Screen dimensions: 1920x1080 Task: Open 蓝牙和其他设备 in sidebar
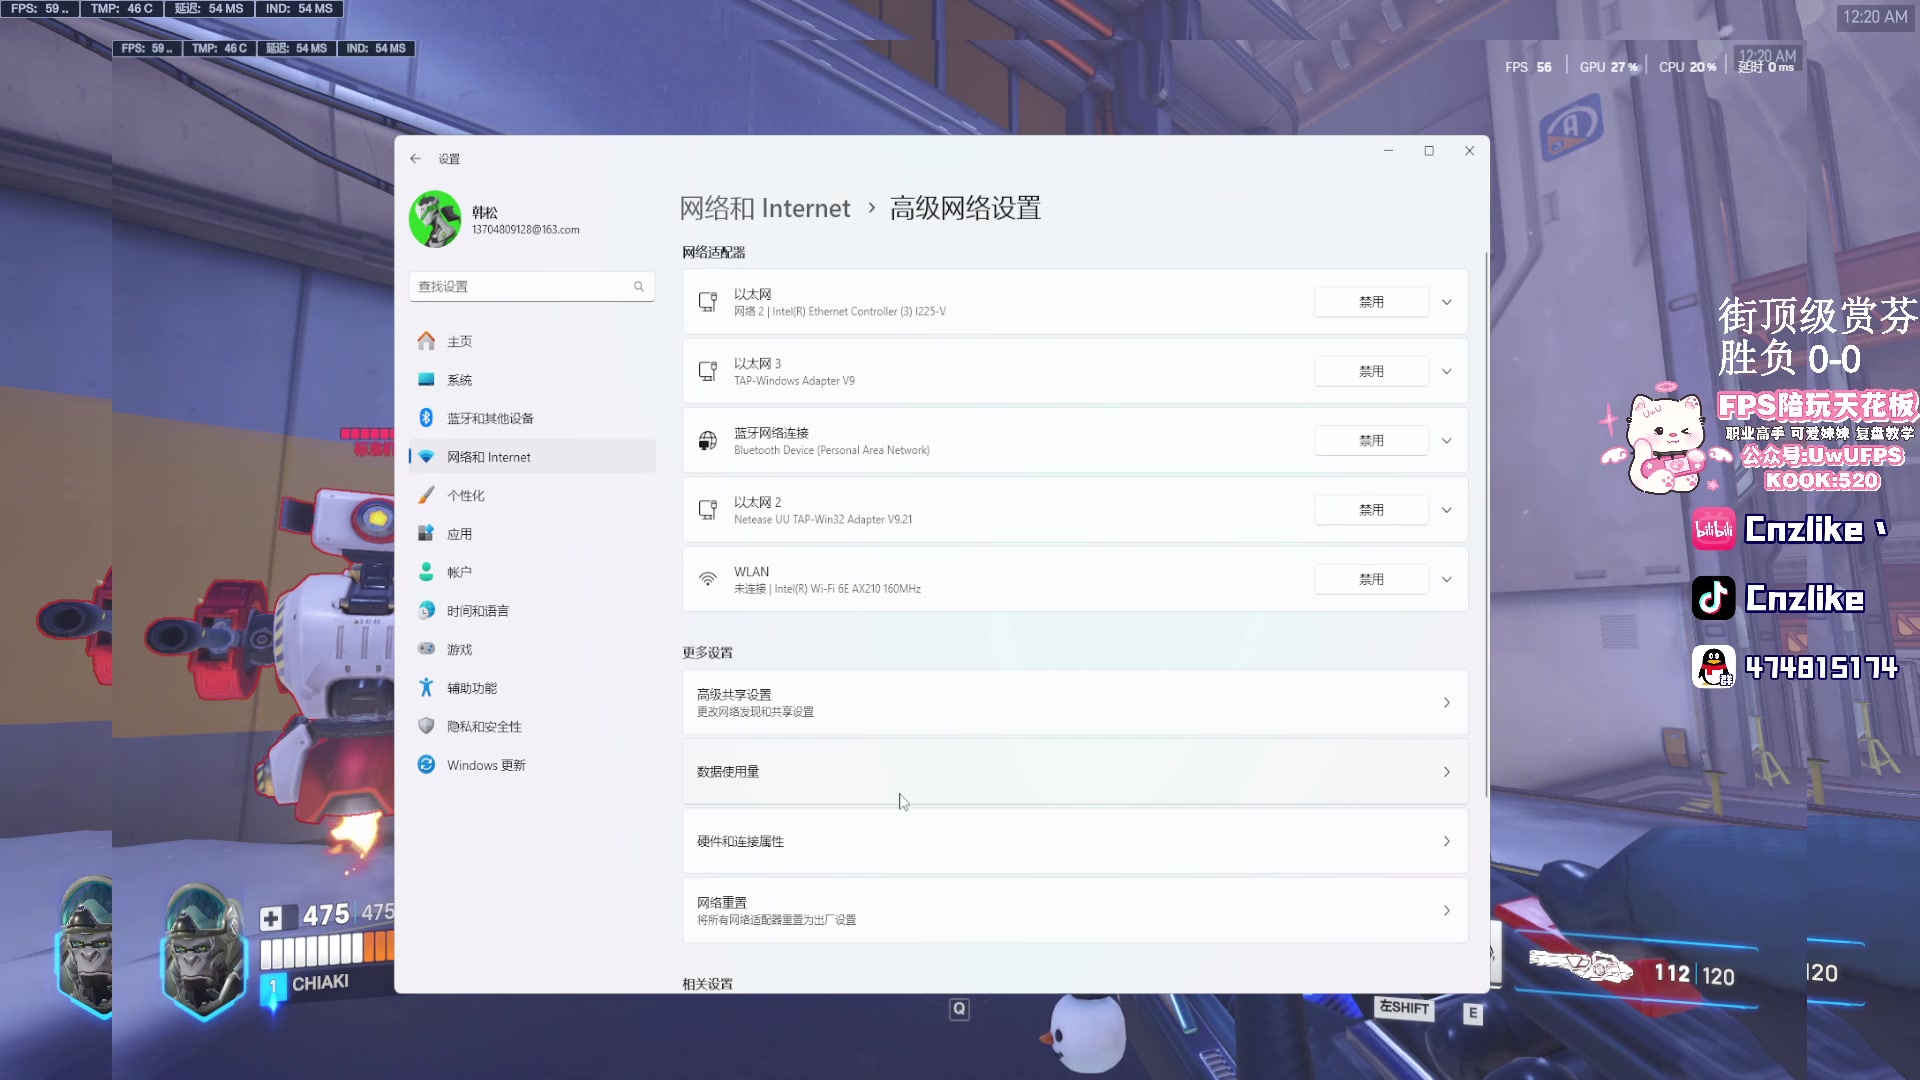pos(532,418)
